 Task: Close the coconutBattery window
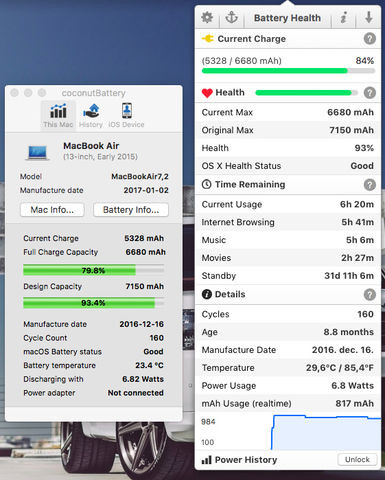pyautogui.click(x=14, y=93)
